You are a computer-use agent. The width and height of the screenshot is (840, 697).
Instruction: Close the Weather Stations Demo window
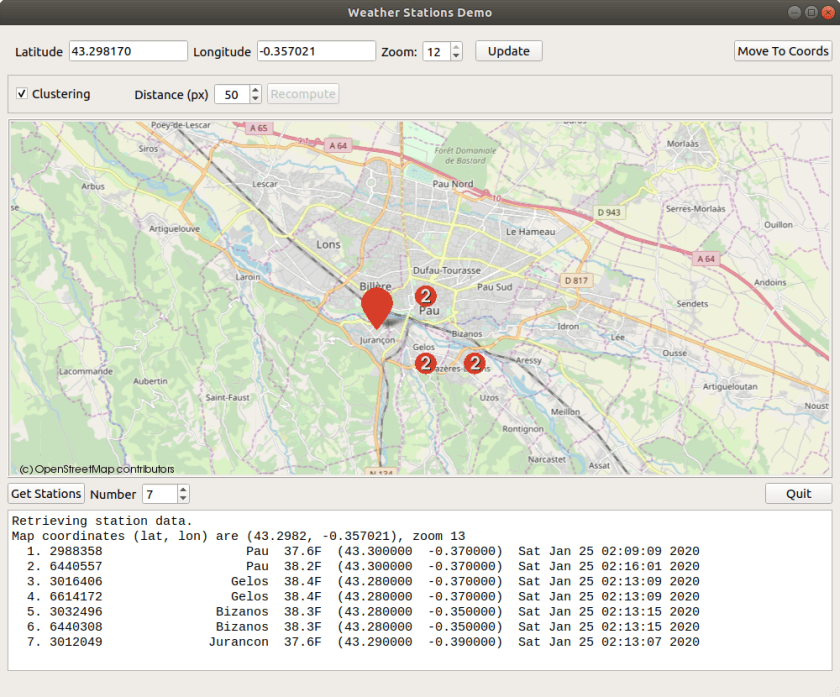(x=827, y=12)
